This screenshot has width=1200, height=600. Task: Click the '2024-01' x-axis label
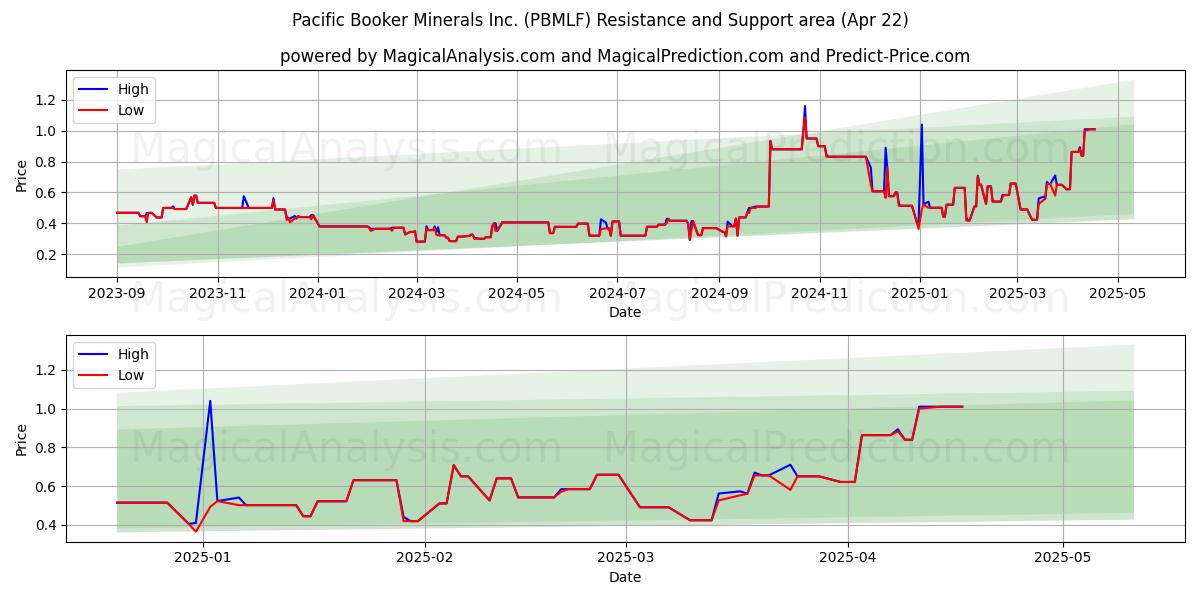318,293
